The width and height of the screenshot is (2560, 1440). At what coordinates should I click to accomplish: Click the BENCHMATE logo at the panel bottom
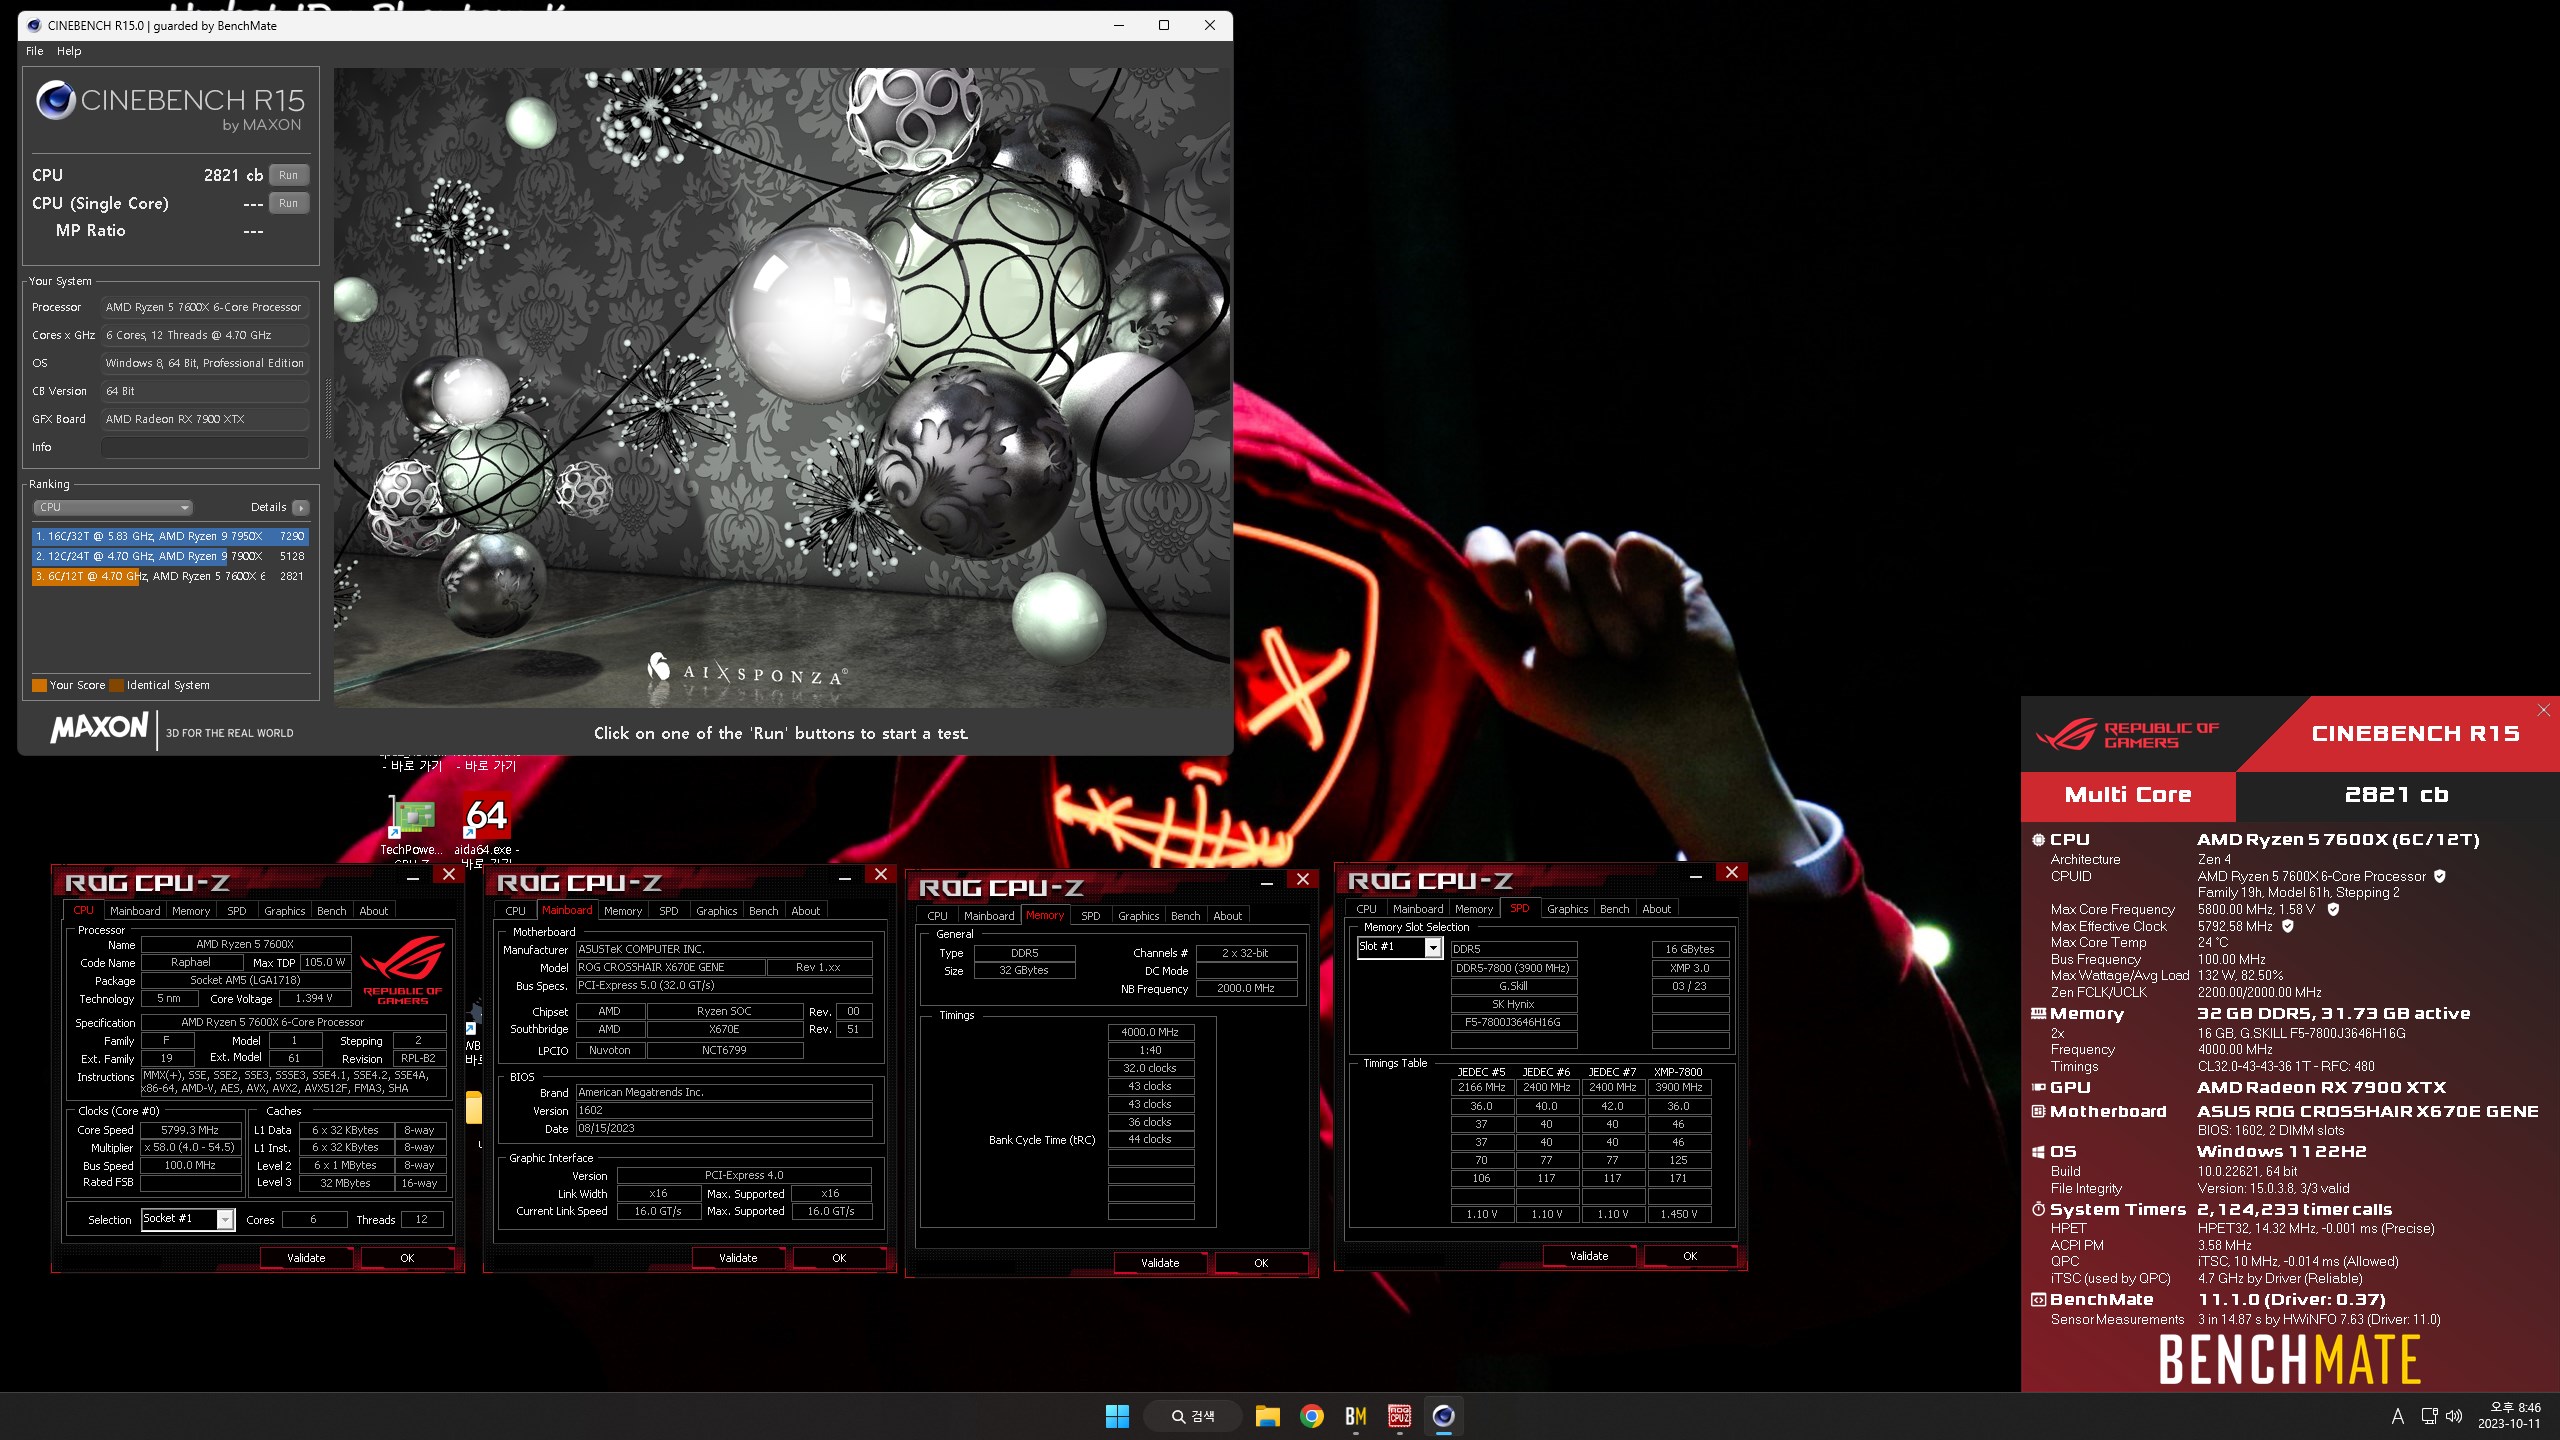2289,1360
